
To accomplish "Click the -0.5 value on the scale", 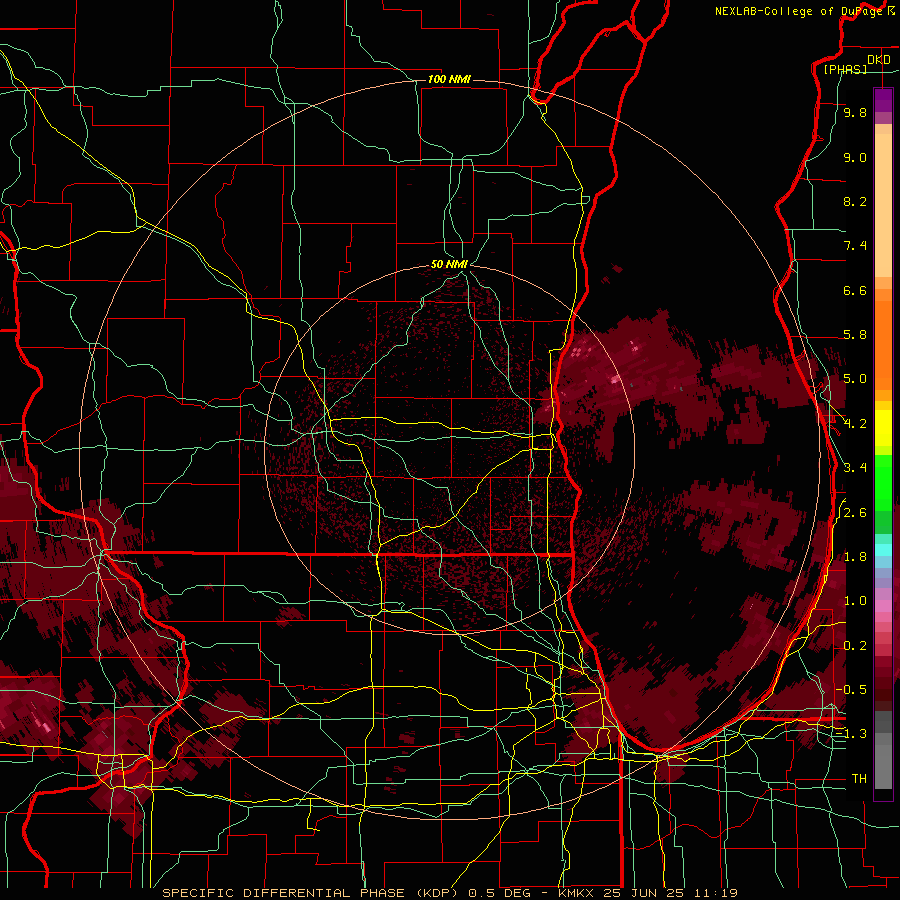I will pyautogui.click(x=851, y=689).
